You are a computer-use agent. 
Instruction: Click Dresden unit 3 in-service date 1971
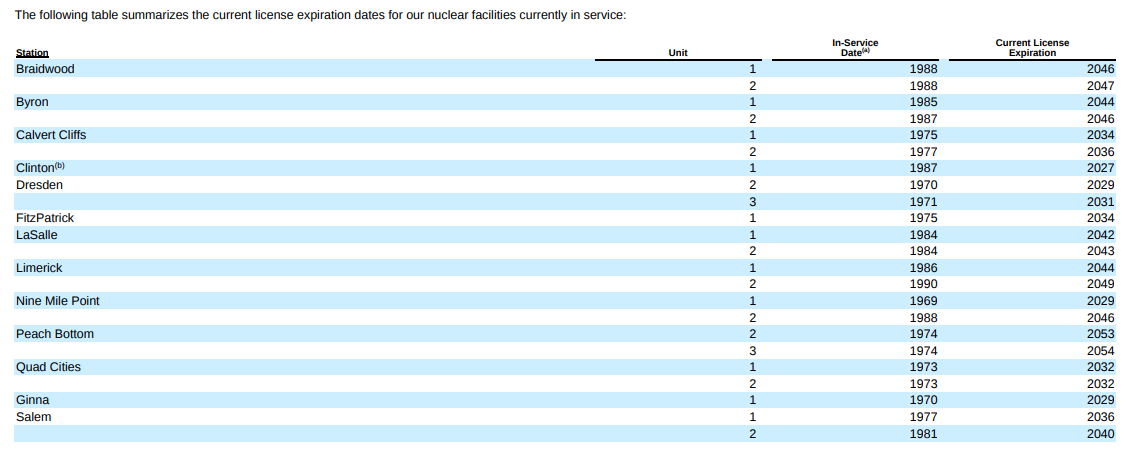tap(923, 202)
